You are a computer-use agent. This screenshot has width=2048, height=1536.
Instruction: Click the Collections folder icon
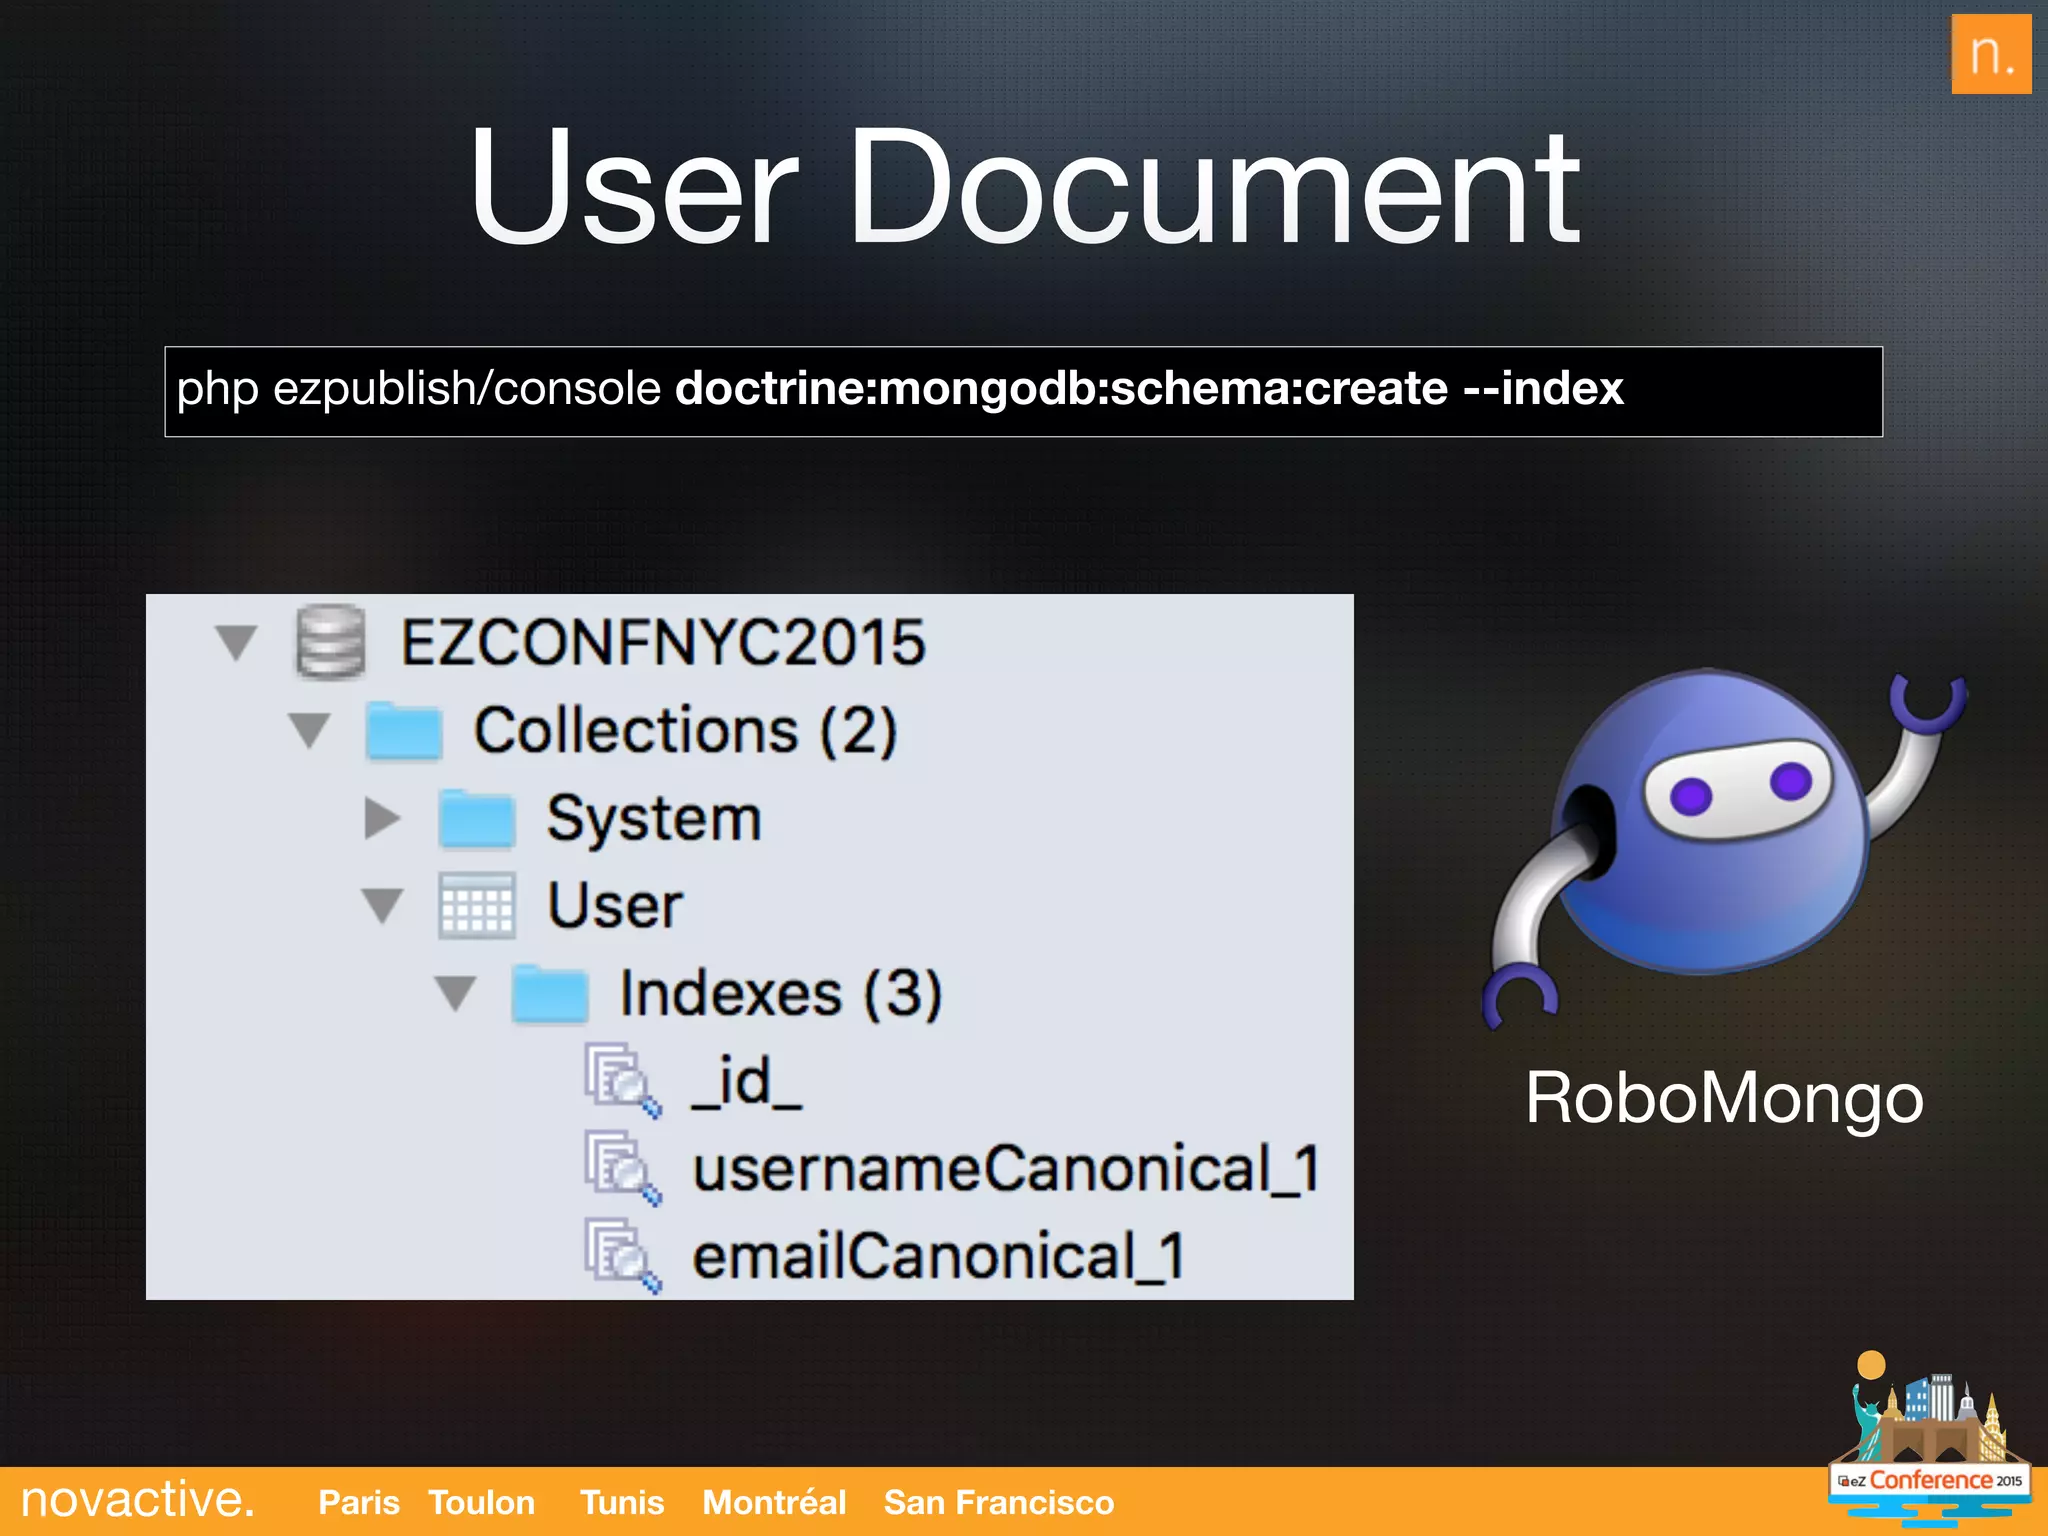(x=404, y=731)
